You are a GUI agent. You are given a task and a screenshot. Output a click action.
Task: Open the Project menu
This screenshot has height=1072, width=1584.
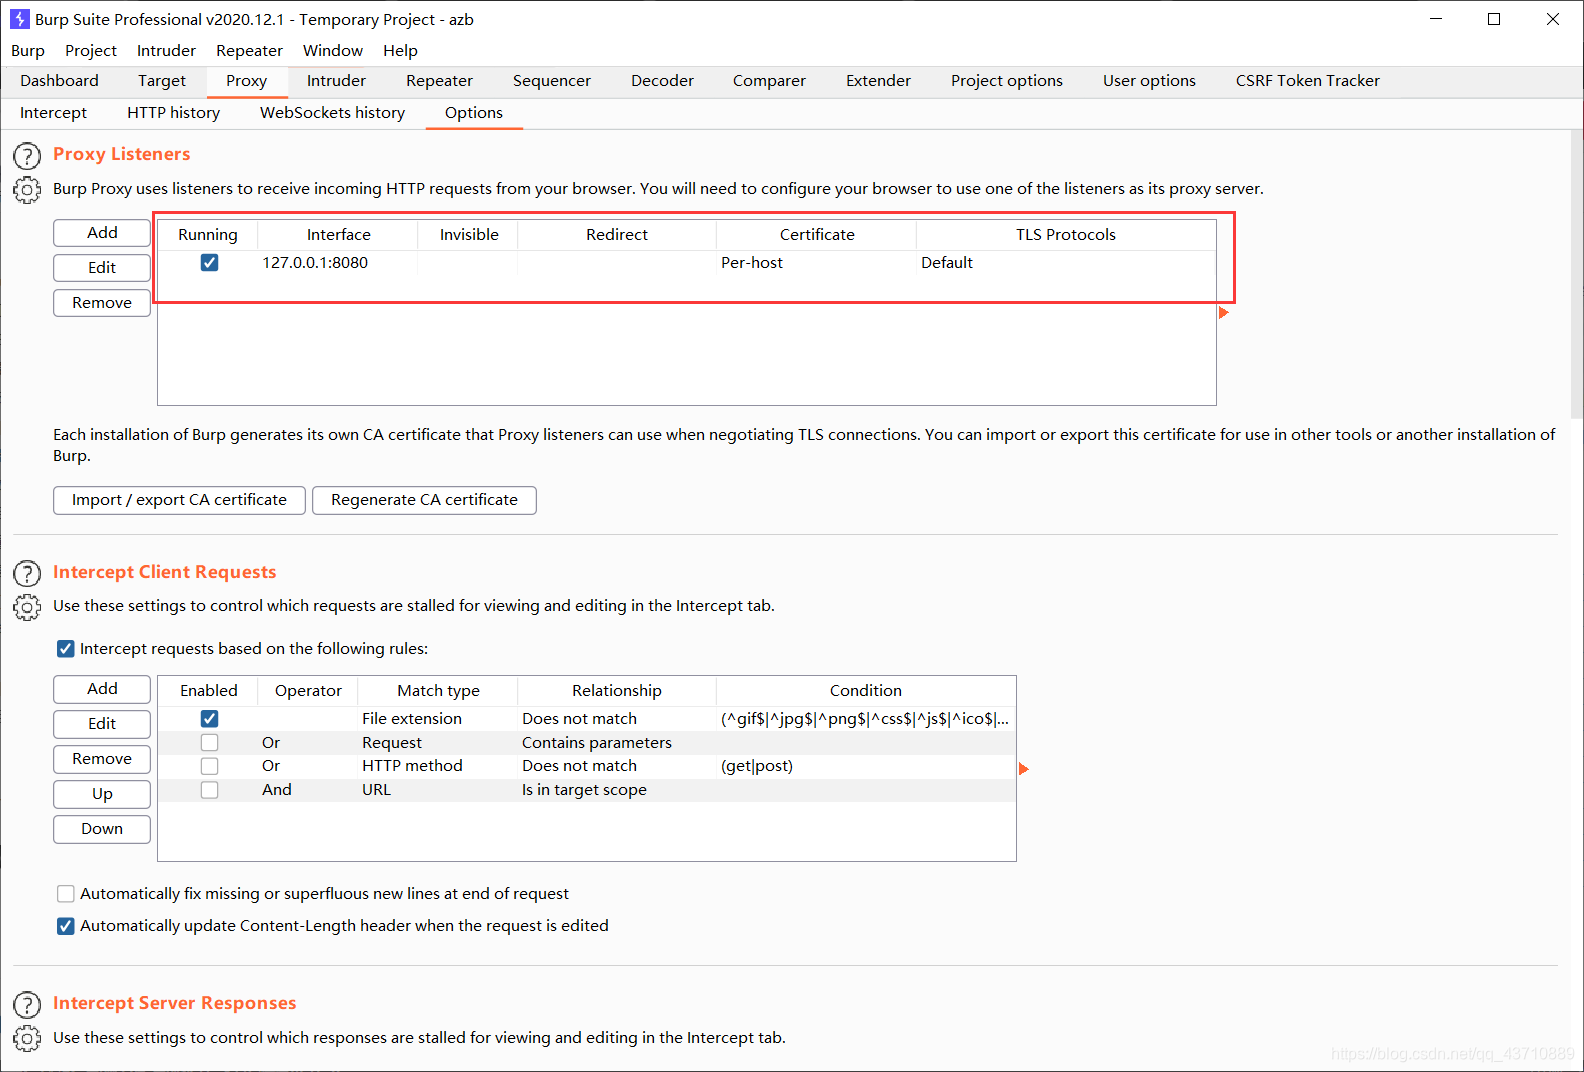(91, 50)
